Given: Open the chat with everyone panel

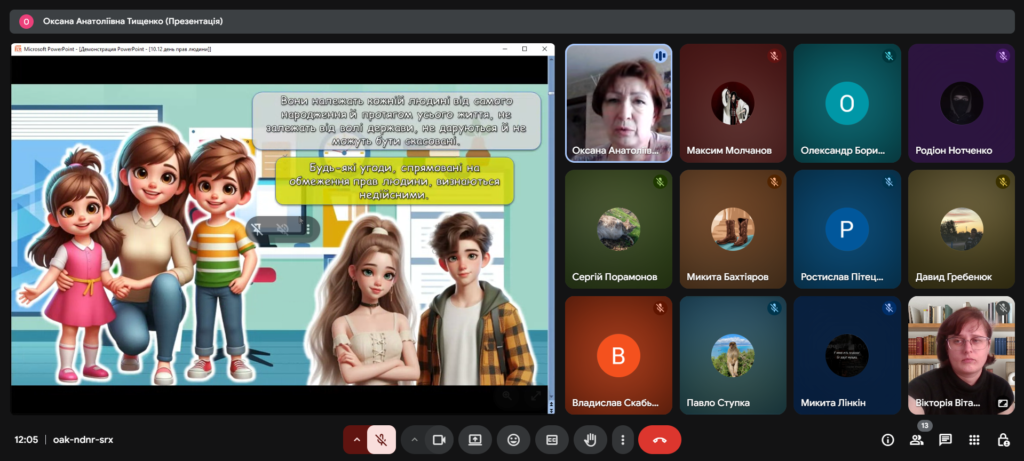Looking at the screenshot, I should pyautogui.click(x=945, y=440).
